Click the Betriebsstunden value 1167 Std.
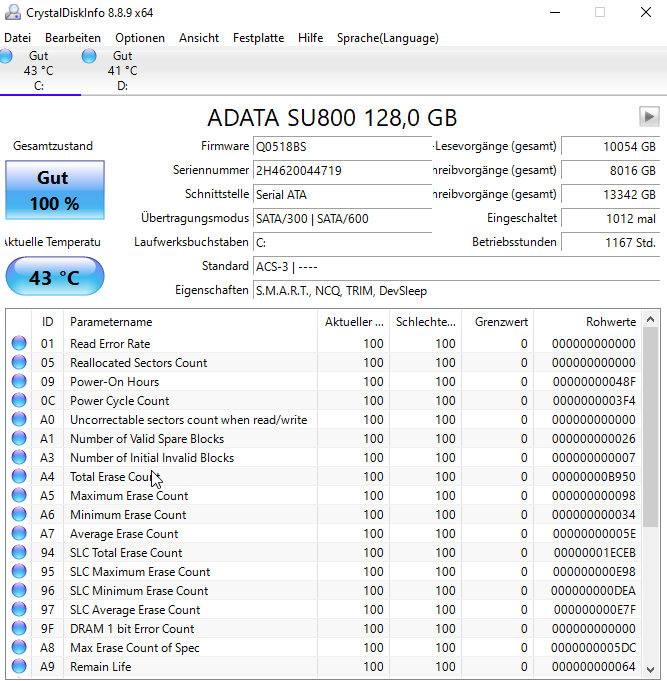This screenshot has height=681, width=667. pyautogui.click(x=611, y=242)
